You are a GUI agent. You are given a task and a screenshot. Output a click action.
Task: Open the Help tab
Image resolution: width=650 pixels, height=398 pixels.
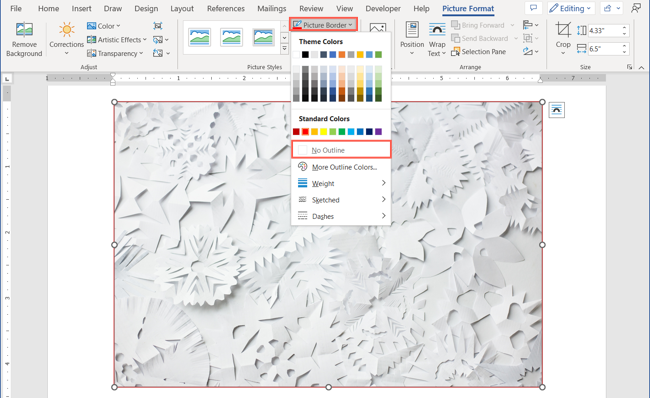pyautogui.click(x=421, y=8)
